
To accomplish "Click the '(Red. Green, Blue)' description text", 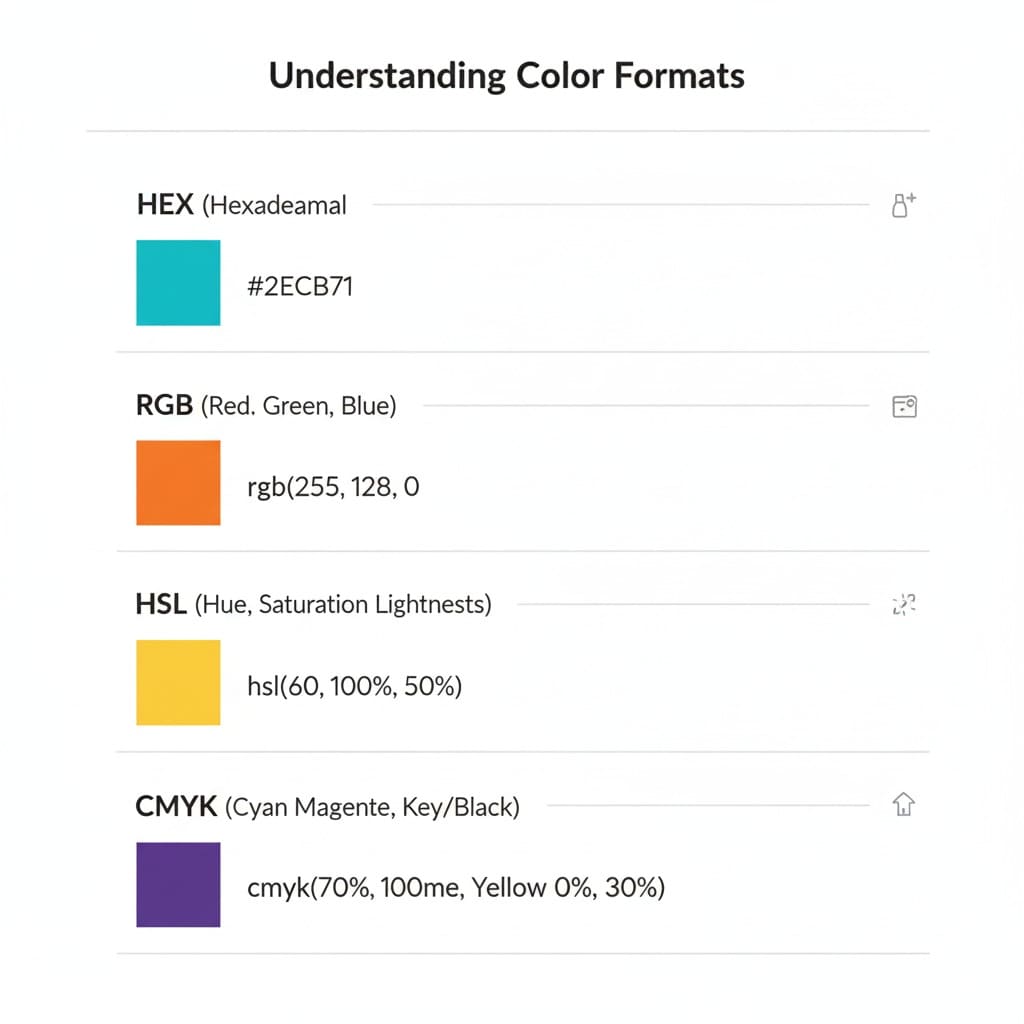I will click(299, 407).
